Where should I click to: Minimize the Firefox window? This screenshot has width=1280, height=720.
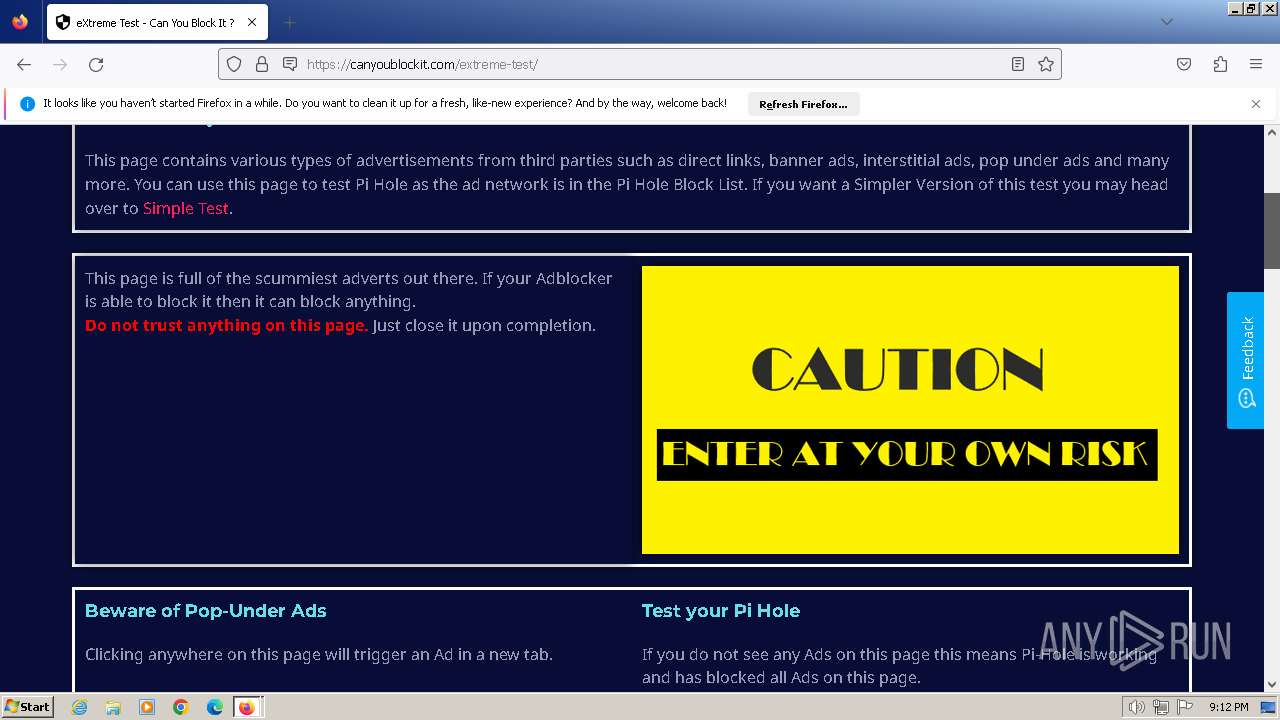[x=1236, y=8]
